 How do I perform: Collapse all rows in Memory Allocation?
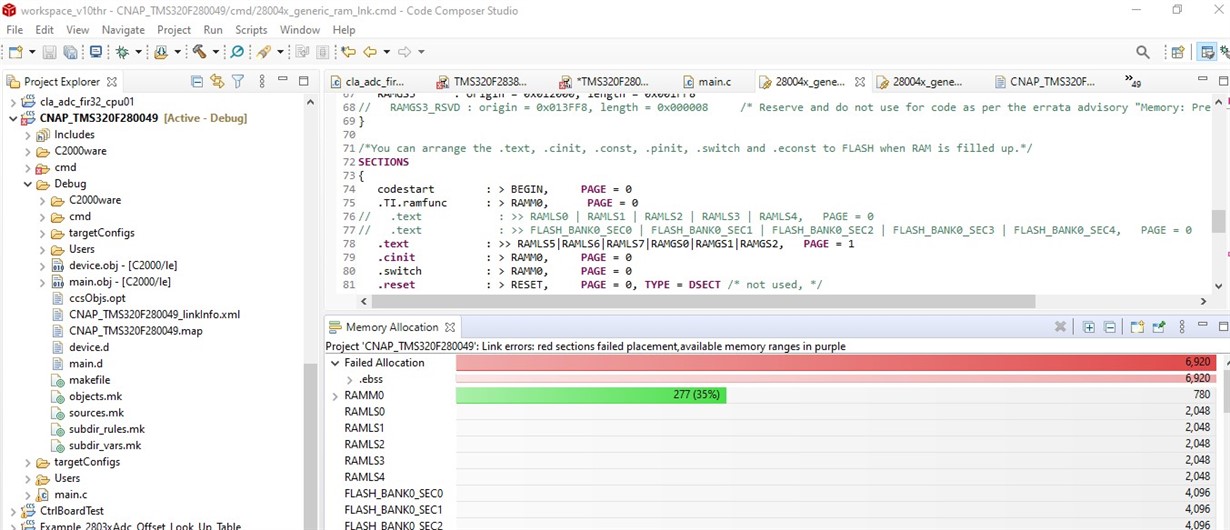pyautogui.click(x=1109, y=327)
